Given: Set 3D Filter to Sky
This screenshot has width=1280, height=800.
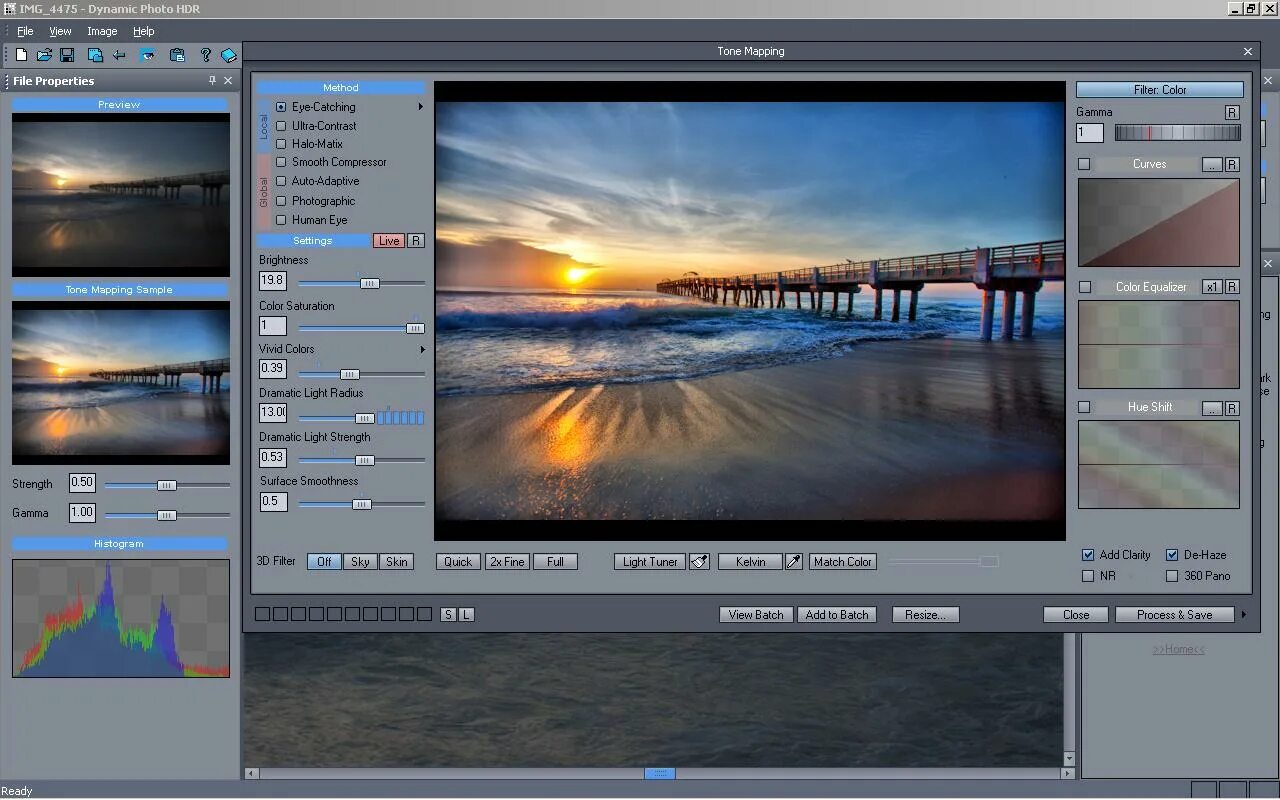Looking at the screenshot, I should [360, 561].
